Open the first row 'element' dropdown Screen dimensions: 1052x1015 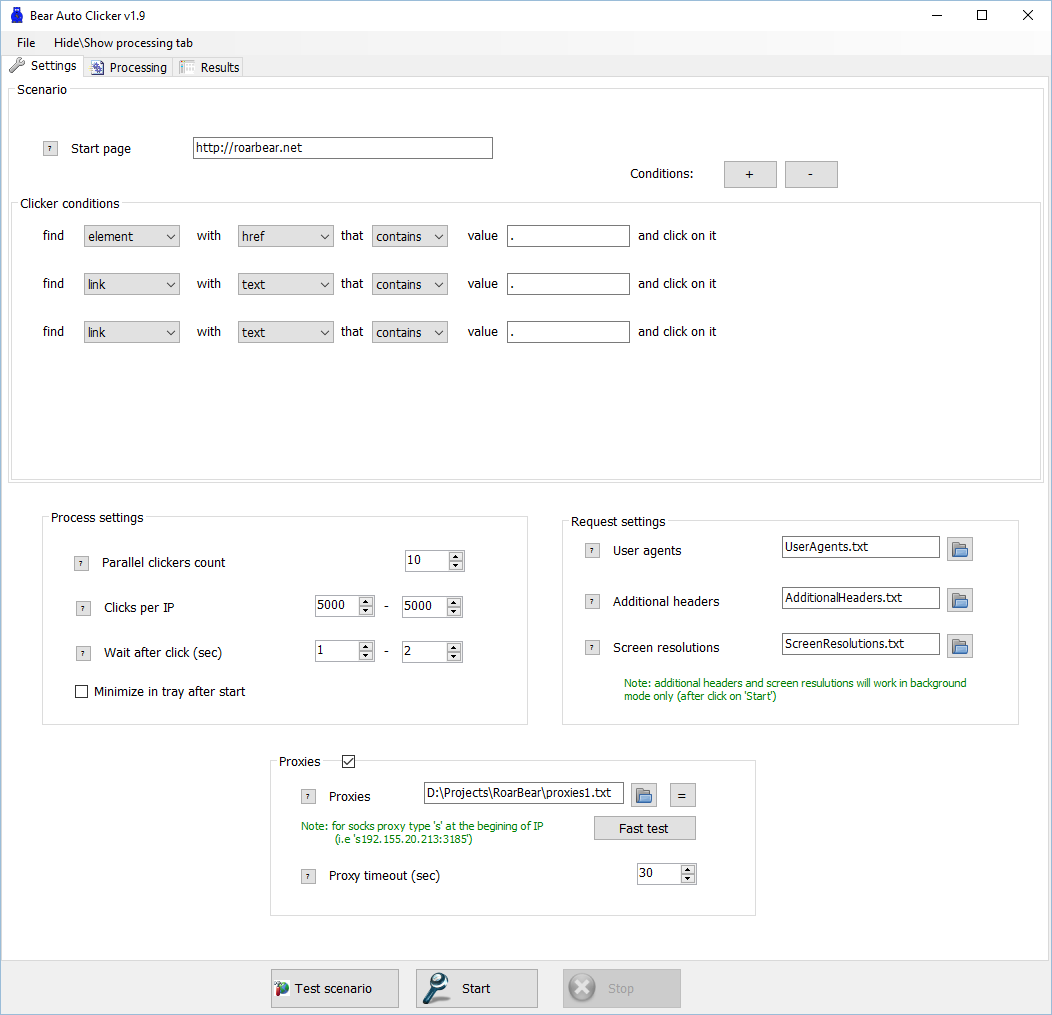pyautogui.click(x=132, y=236)
